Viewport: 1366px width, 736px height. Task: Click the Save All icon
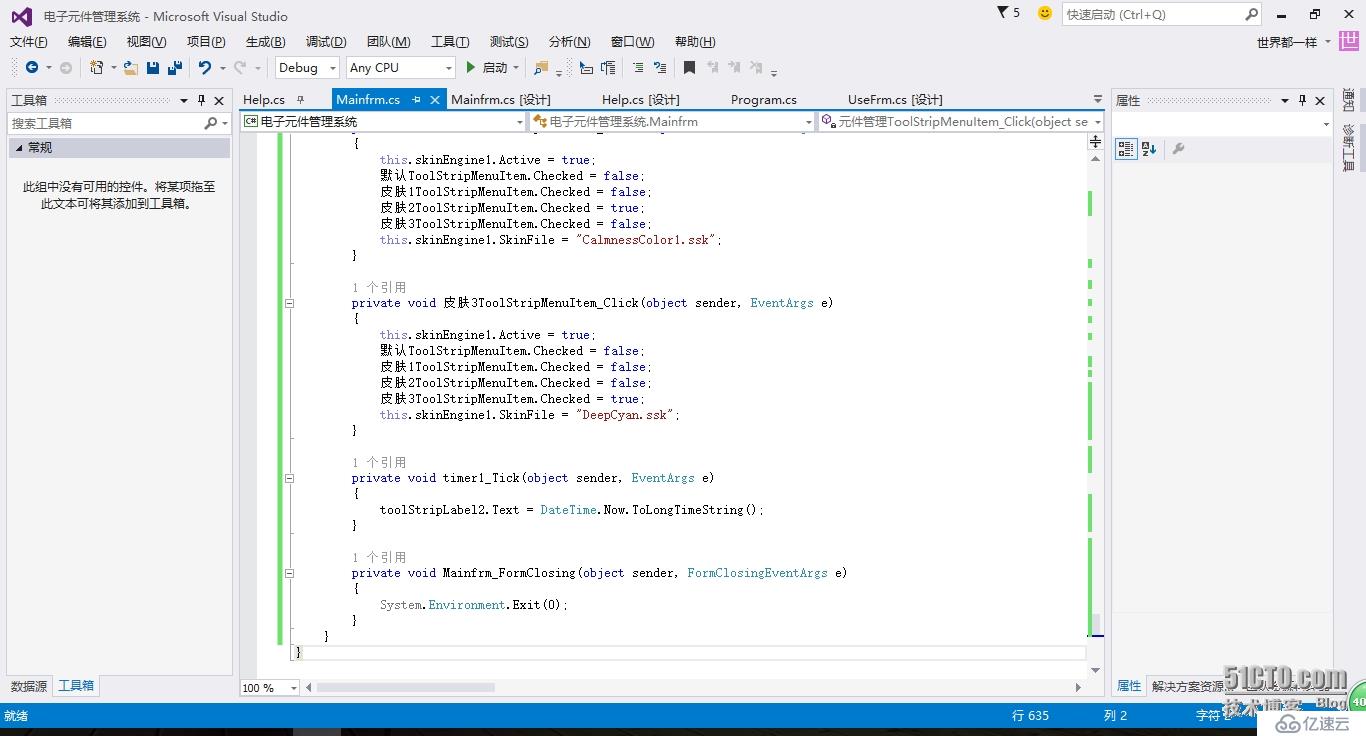[x=175, y=67]
